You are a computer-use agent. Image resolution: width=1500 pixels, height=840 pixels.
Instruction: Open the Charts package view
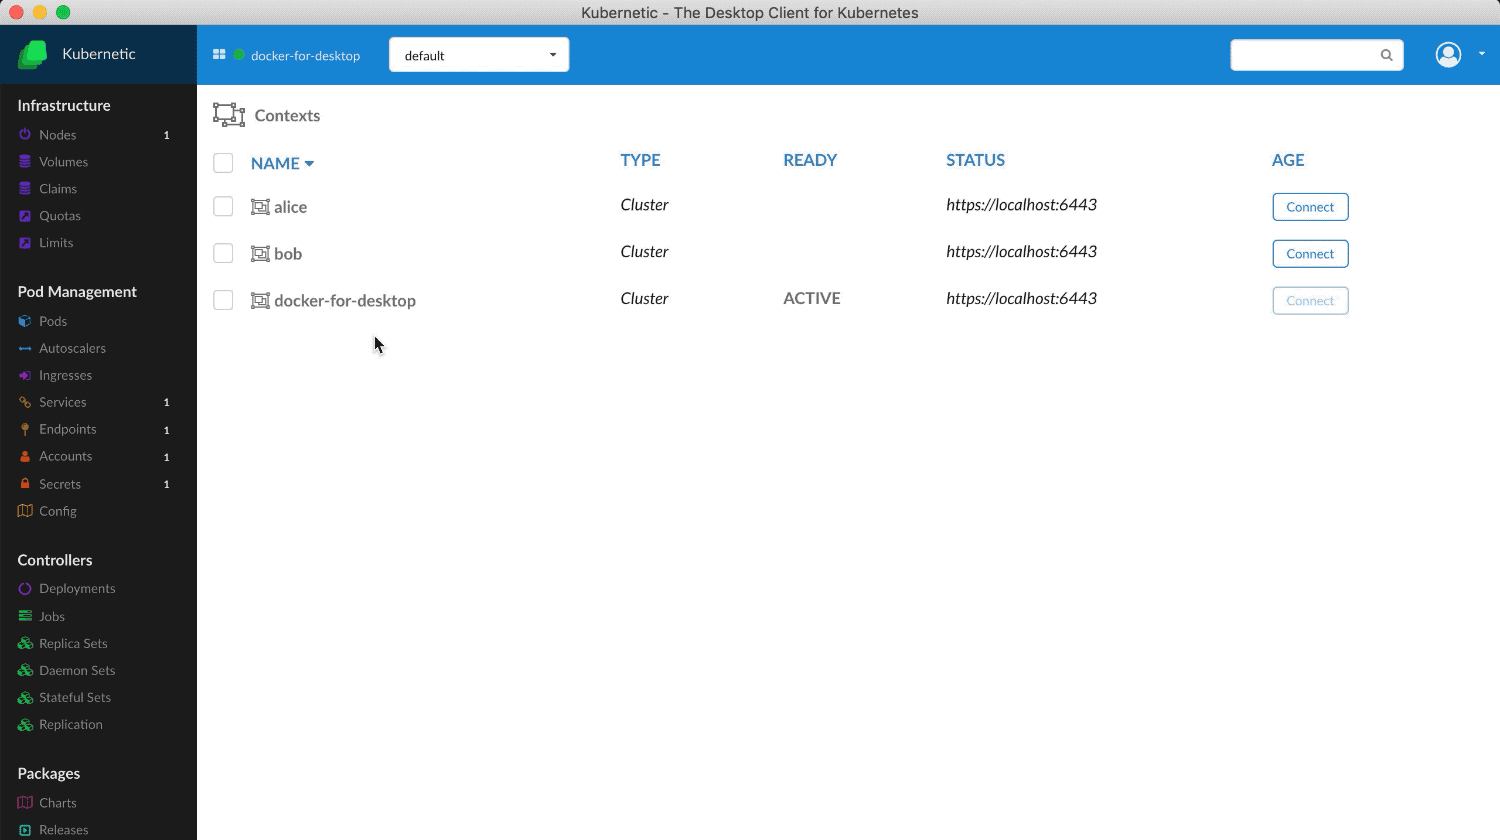click(x=58, y=802)
